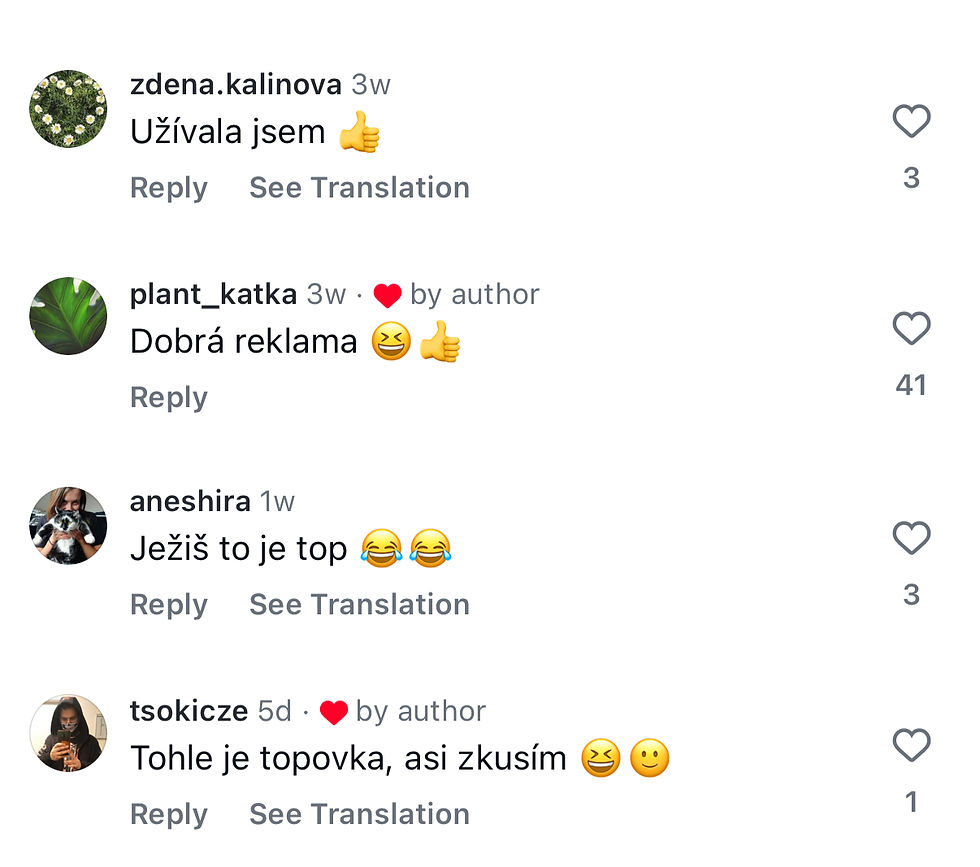Image resolution: width=980 pixels, height=867 pixels.
Task: Open tsokicze's mirror selfie avatar
Action: click(x=68, y=733)
